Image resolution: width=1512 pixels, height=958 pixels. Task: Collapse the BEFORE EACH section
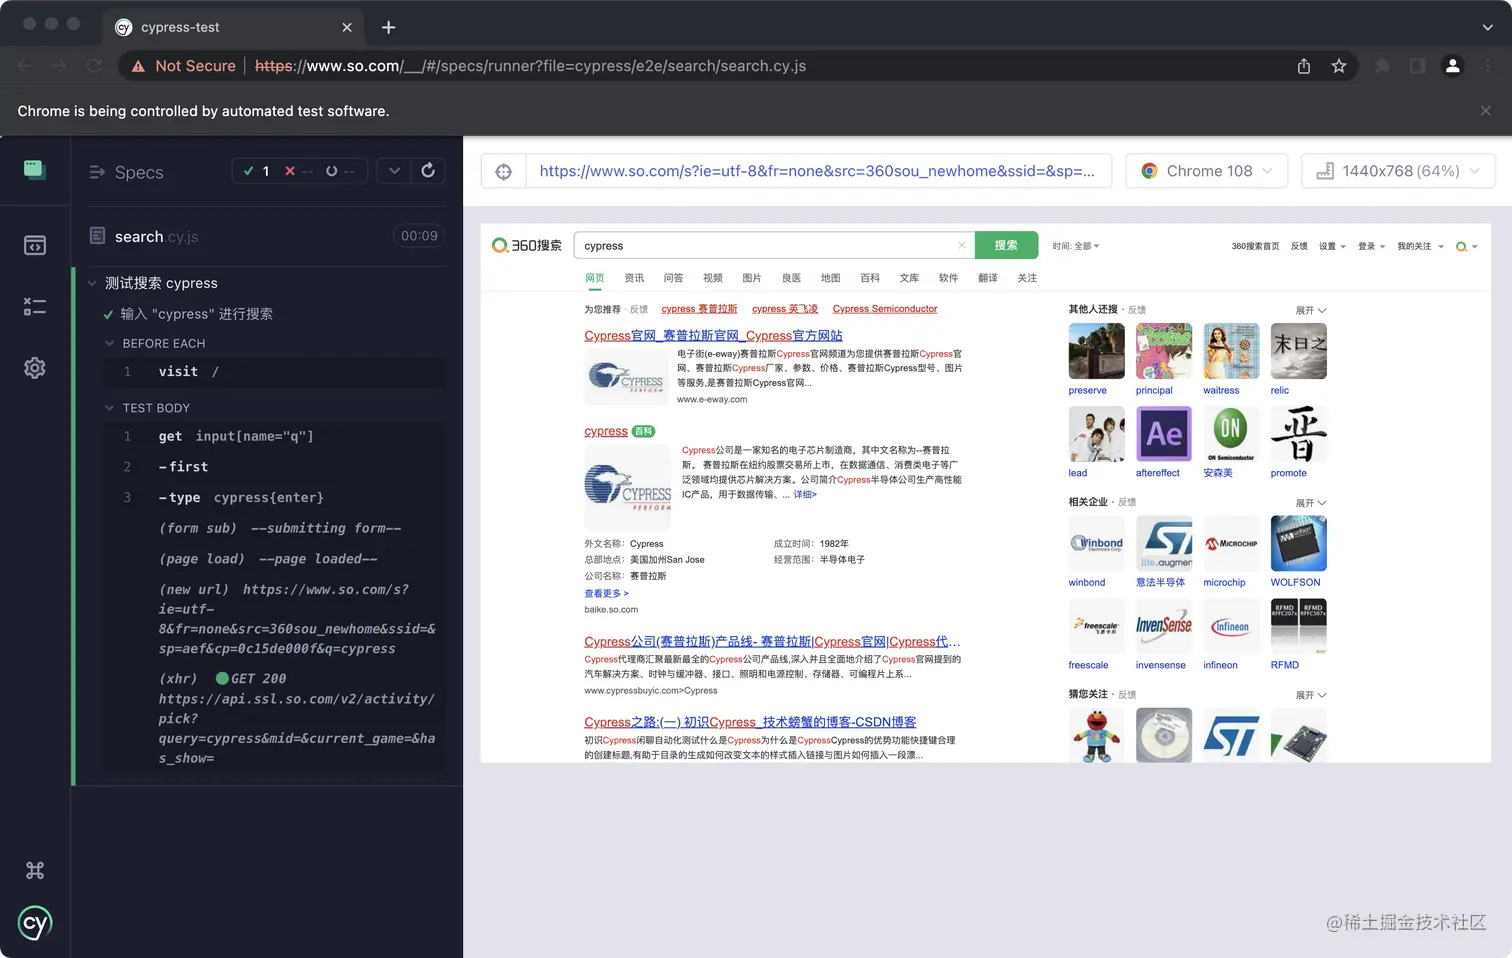pyautogui.click(x=110, y=343)
